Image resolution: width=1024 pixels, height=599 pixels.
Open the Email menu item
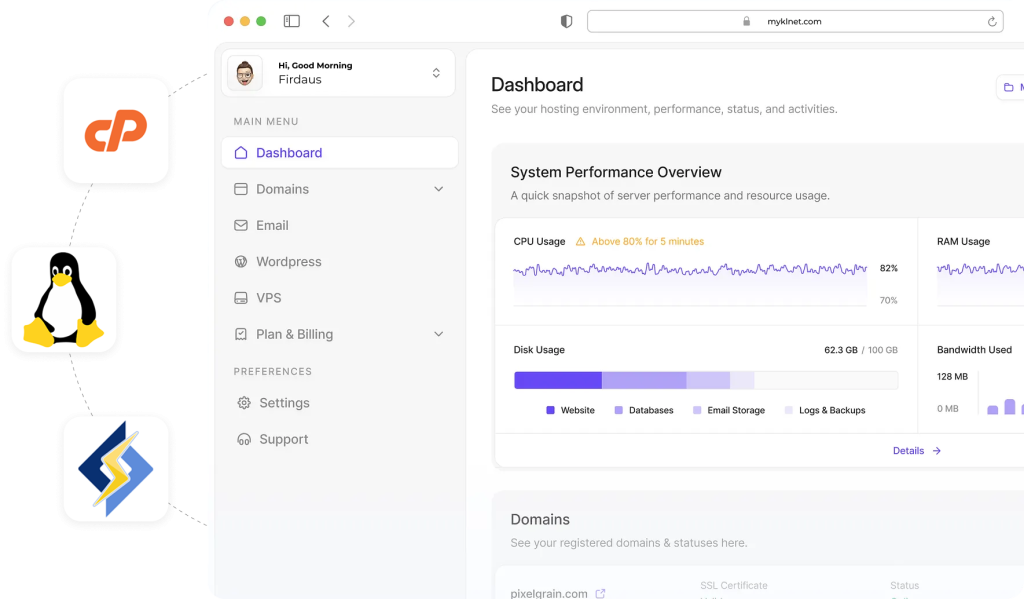(x=340, y=225)
